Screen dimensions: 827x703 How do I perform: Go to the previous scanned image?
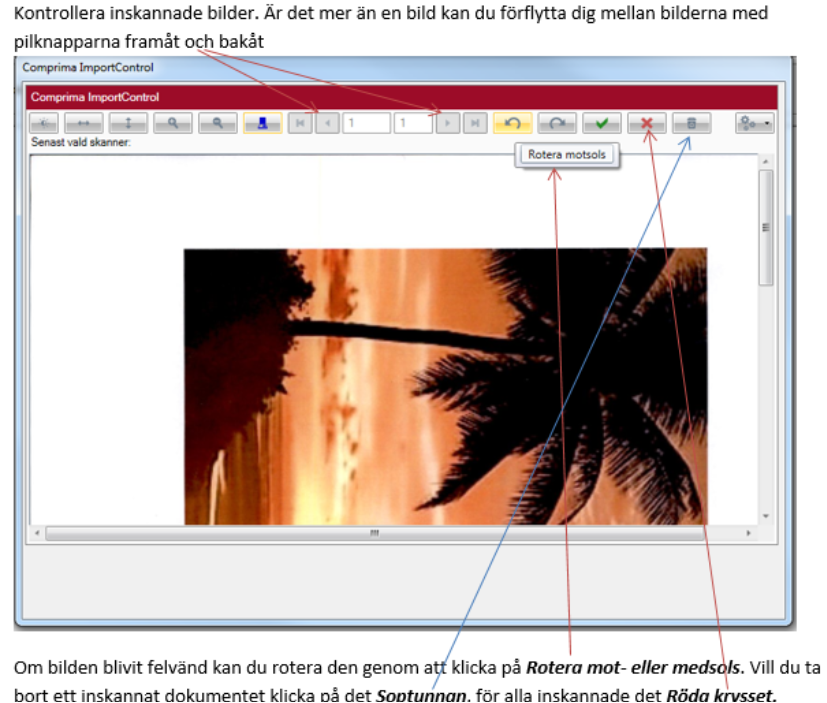(327, 123)
